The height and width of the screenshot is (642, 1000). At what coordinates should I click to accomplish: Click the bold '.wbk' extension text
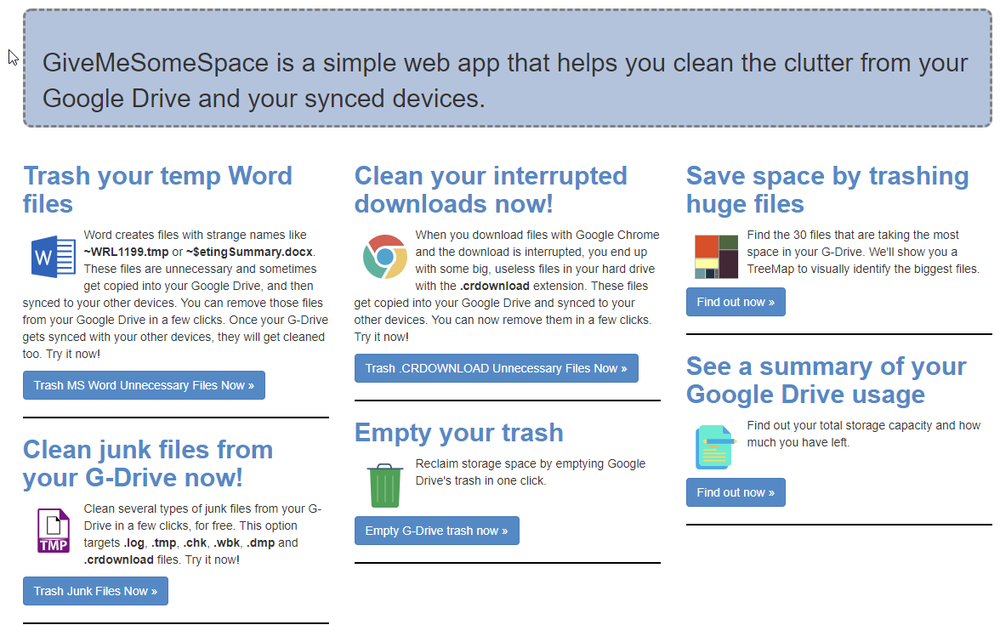[226, 543]
